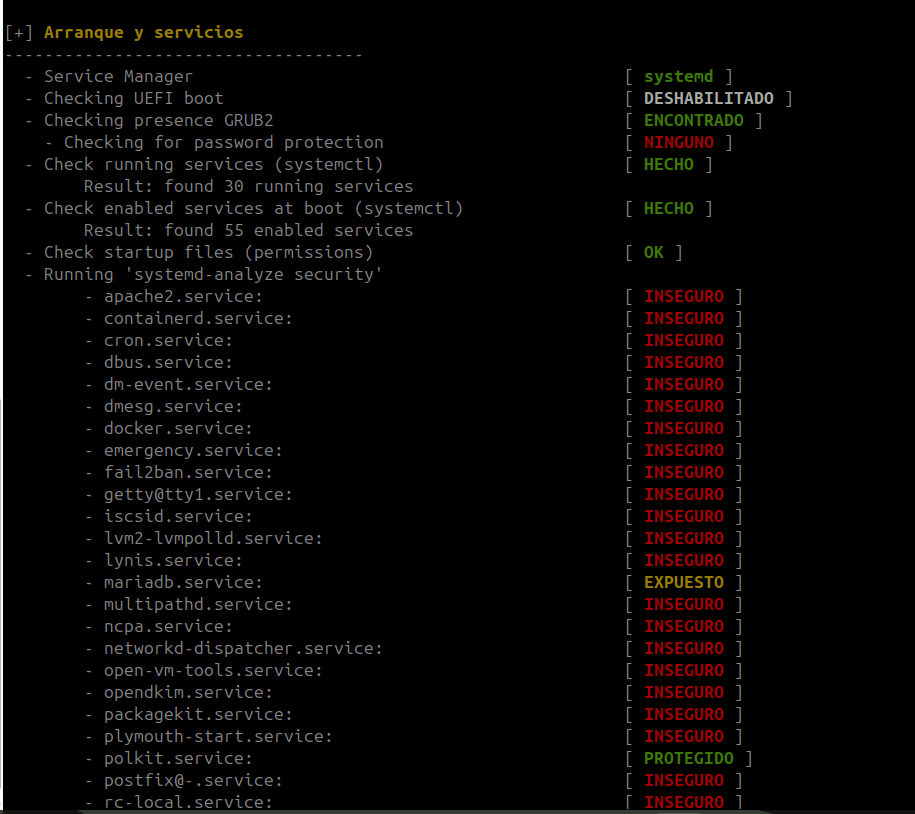Click HECHO status beside Check running services

(668, 164)
